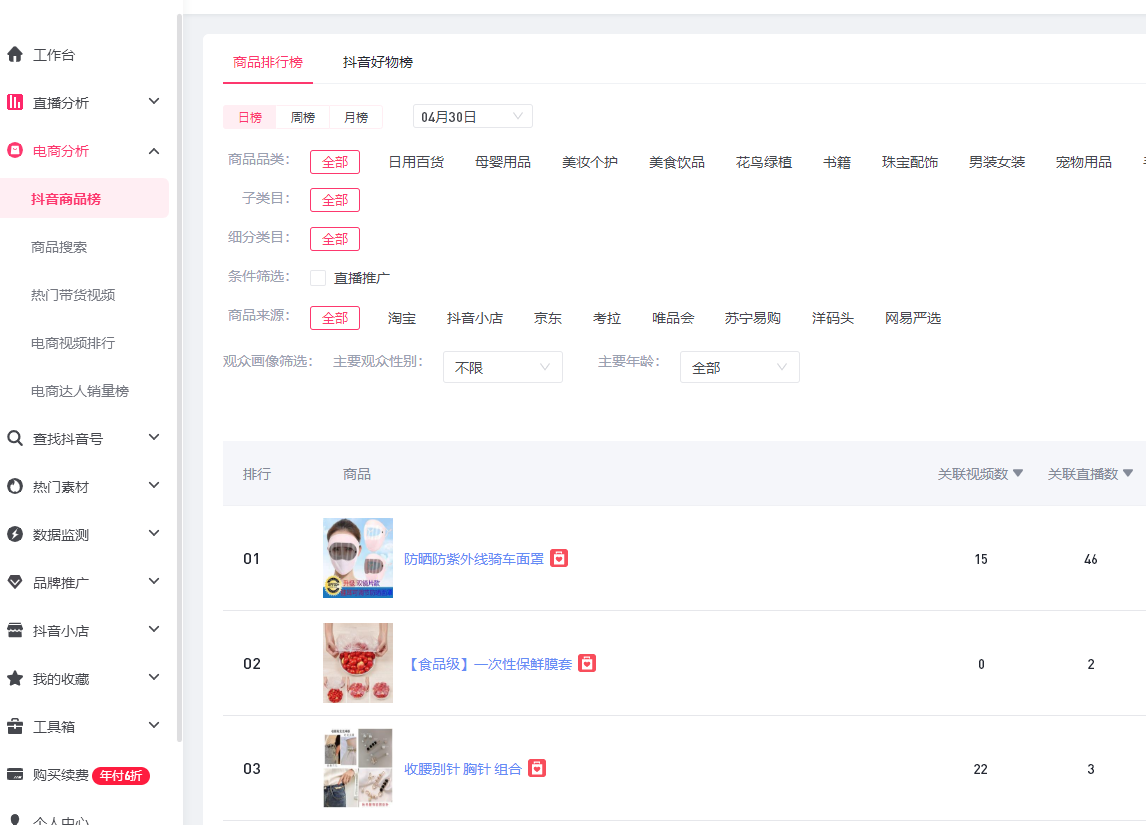Click the 电商分析 shopping bag icon
The width and height of the screenshot is (1146, 825).
coord(15,151)
